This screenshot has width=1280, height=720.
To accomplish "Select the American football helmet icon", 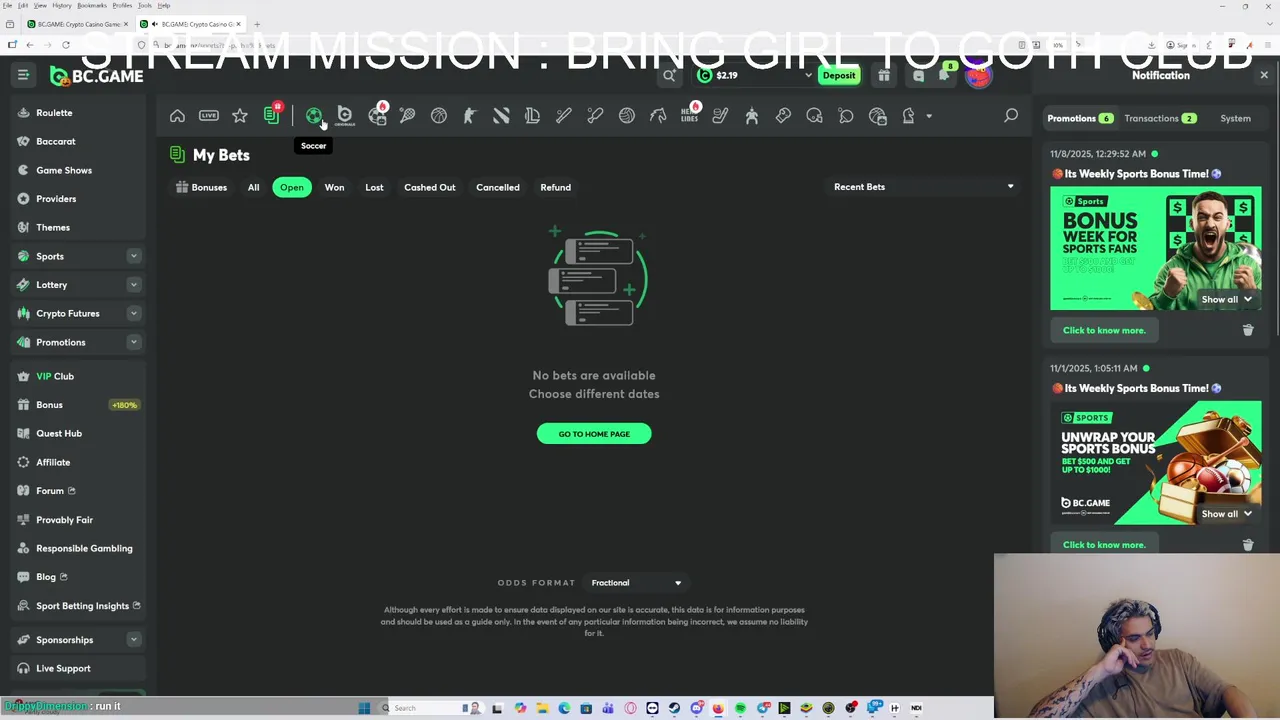I will [x=814, y=116].
